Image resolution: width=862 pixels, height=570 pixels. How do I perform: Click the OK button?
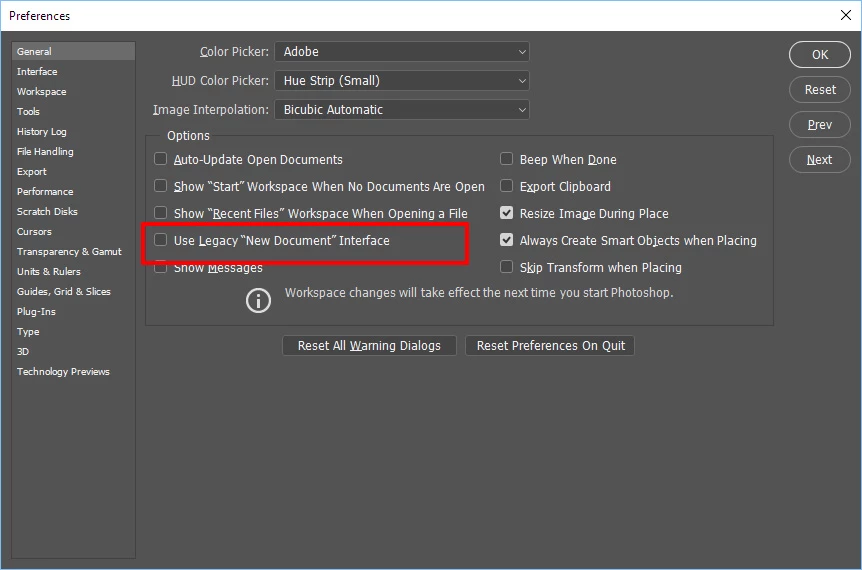click(820, 54)
